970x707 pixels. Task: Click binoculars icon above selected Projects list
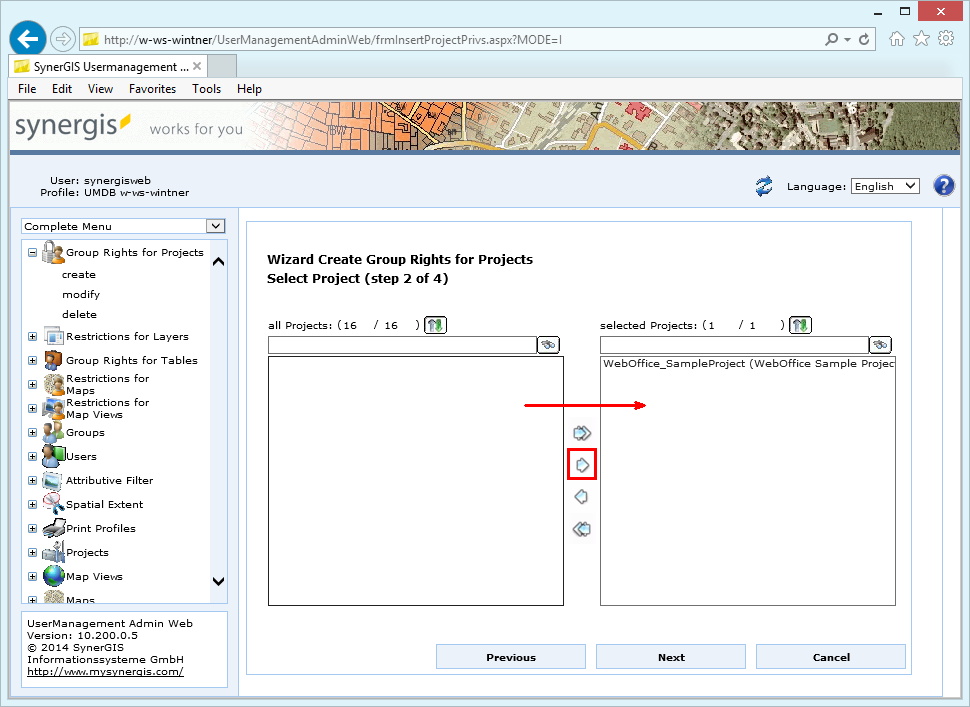(x=880, y=344)
